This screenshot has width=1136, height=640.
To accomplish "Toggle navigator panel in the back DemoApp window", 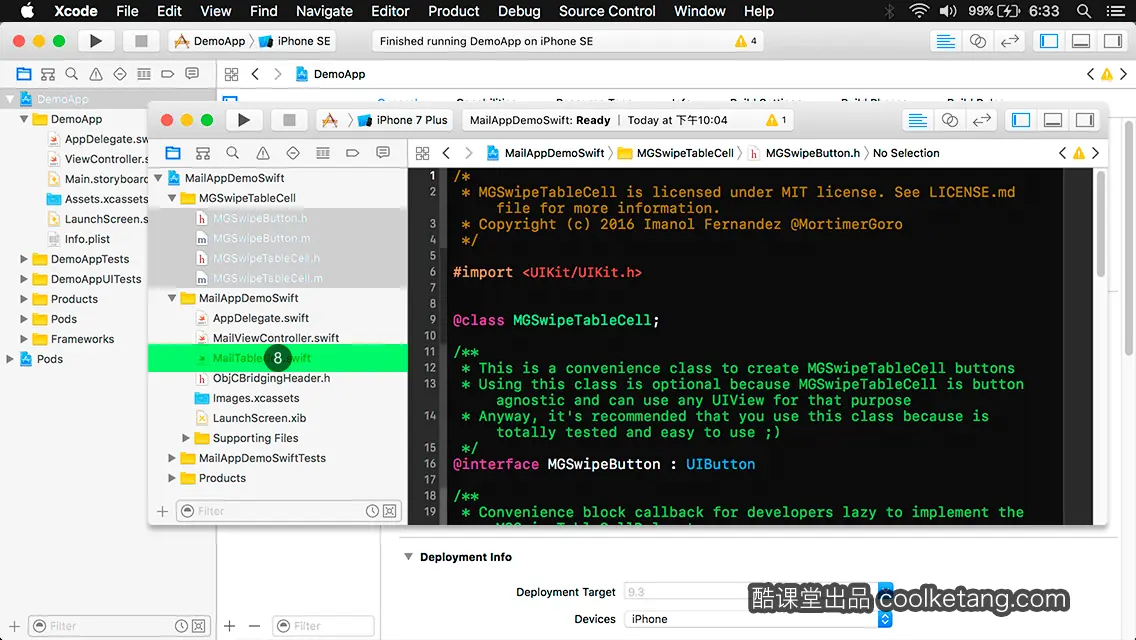I will point(1049,41).
